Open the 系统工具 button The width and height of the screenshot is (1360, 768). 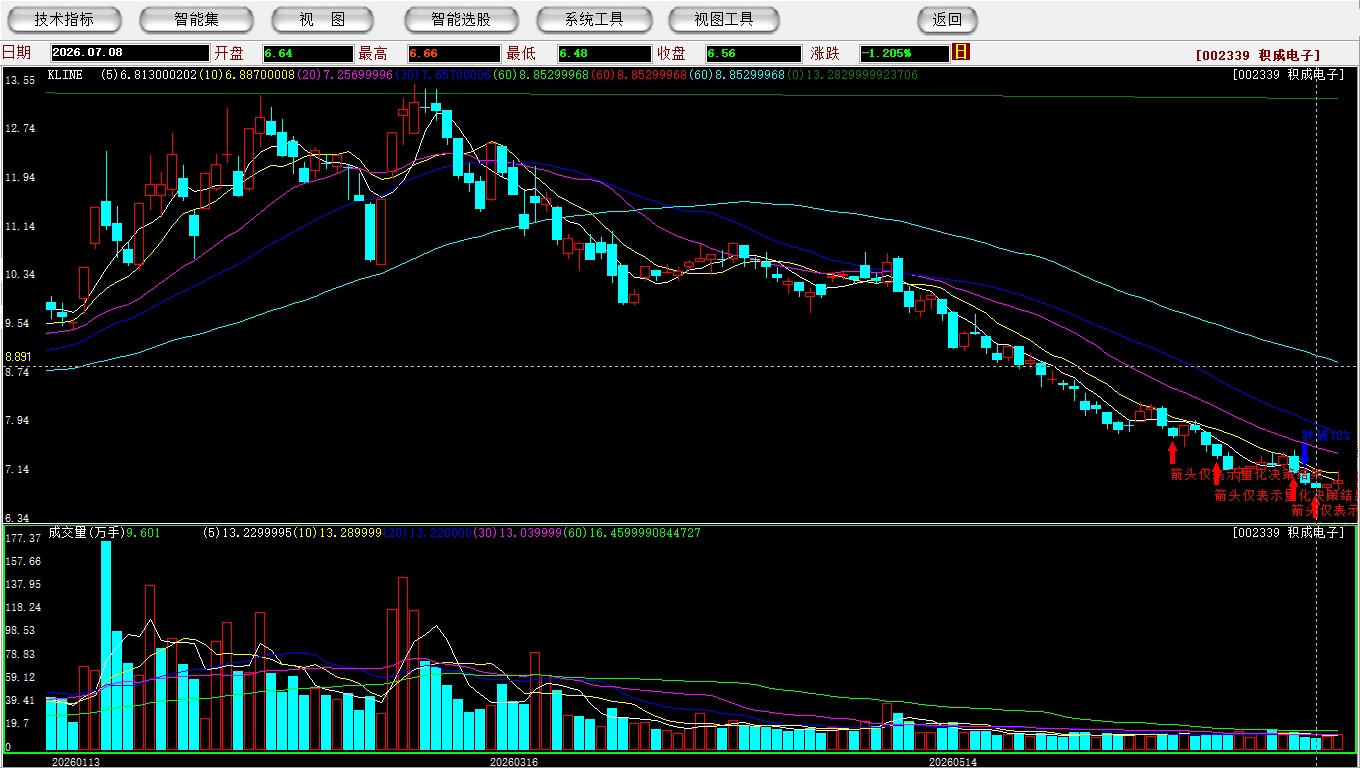point(594,19)
